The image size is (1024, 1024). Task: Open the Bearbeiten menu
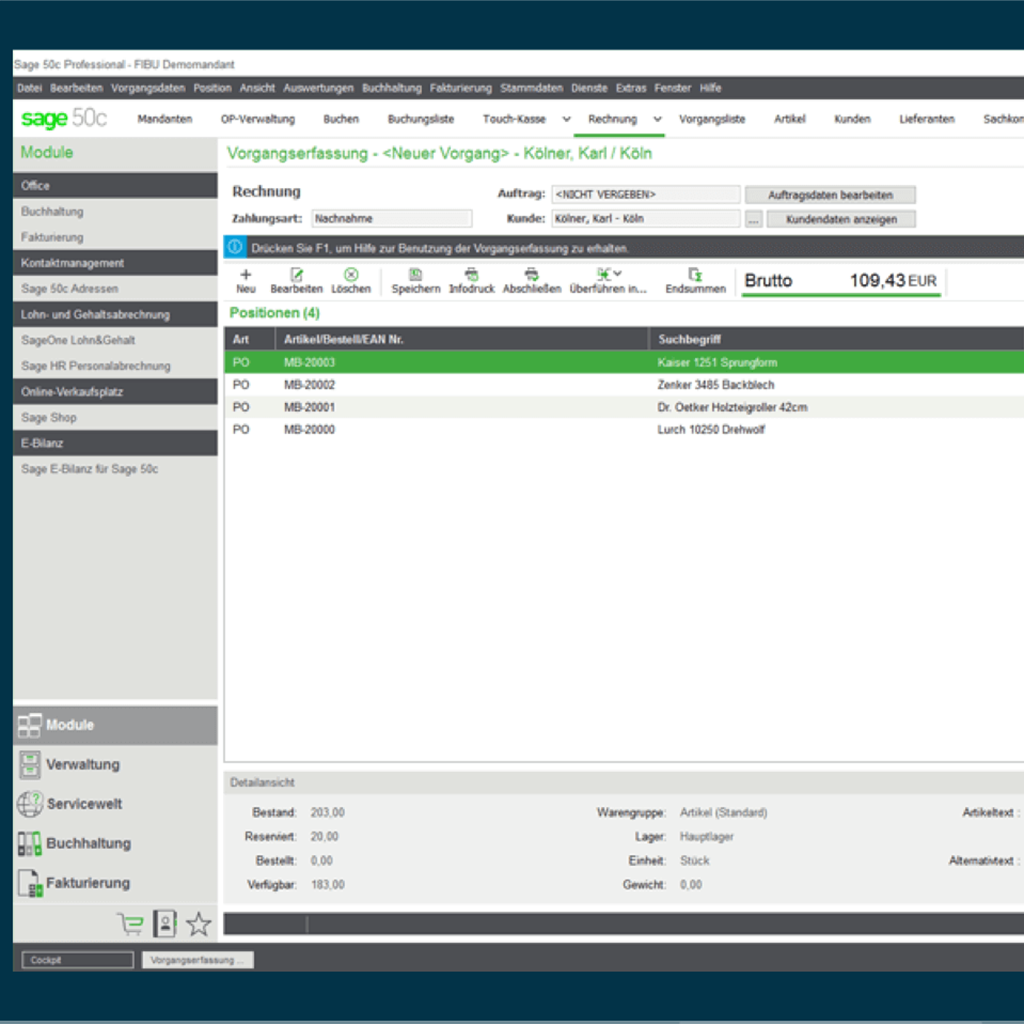pyautogui.click(x=76, y=88)
